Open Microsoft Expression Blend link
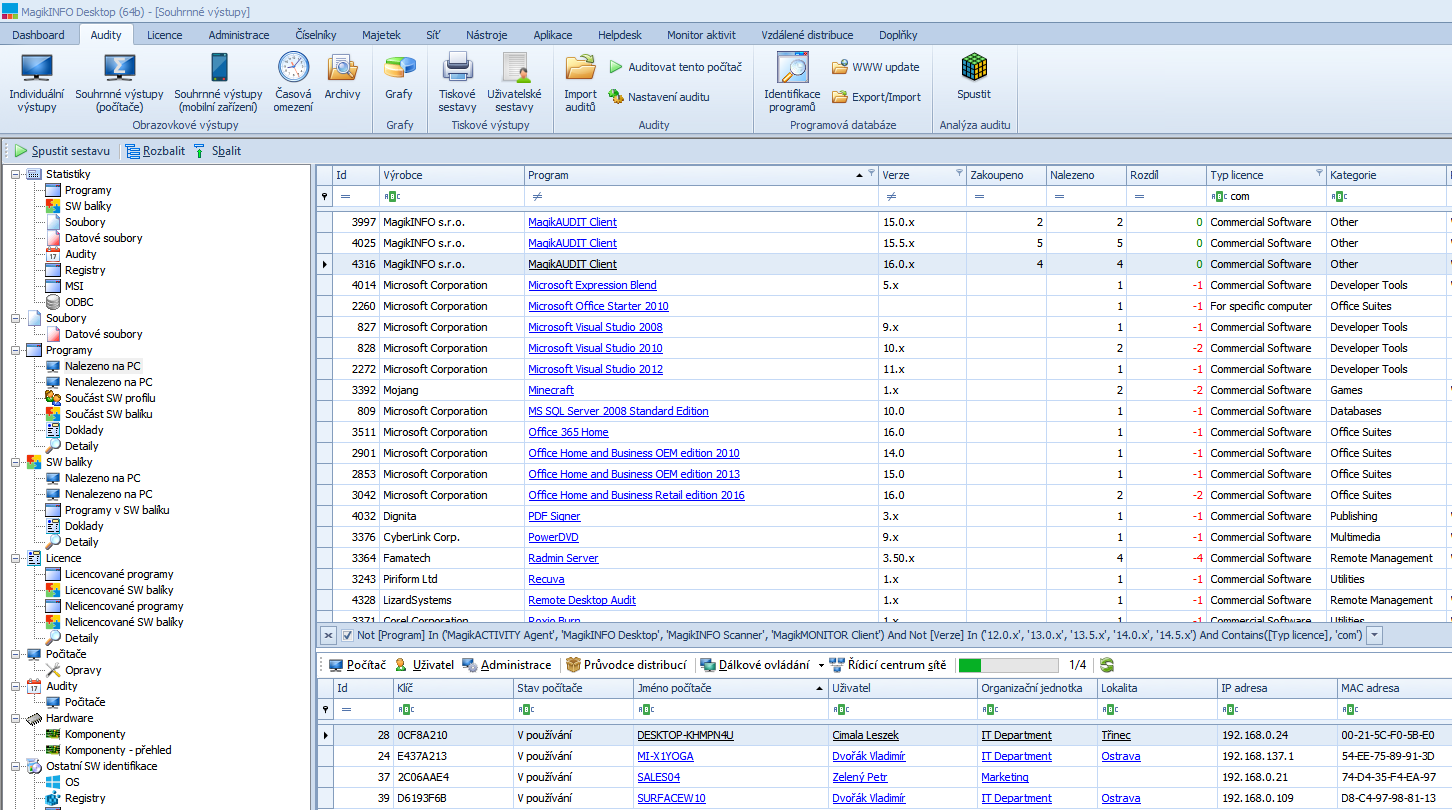Screen dimensions: 1452x810 click(592, 285)
